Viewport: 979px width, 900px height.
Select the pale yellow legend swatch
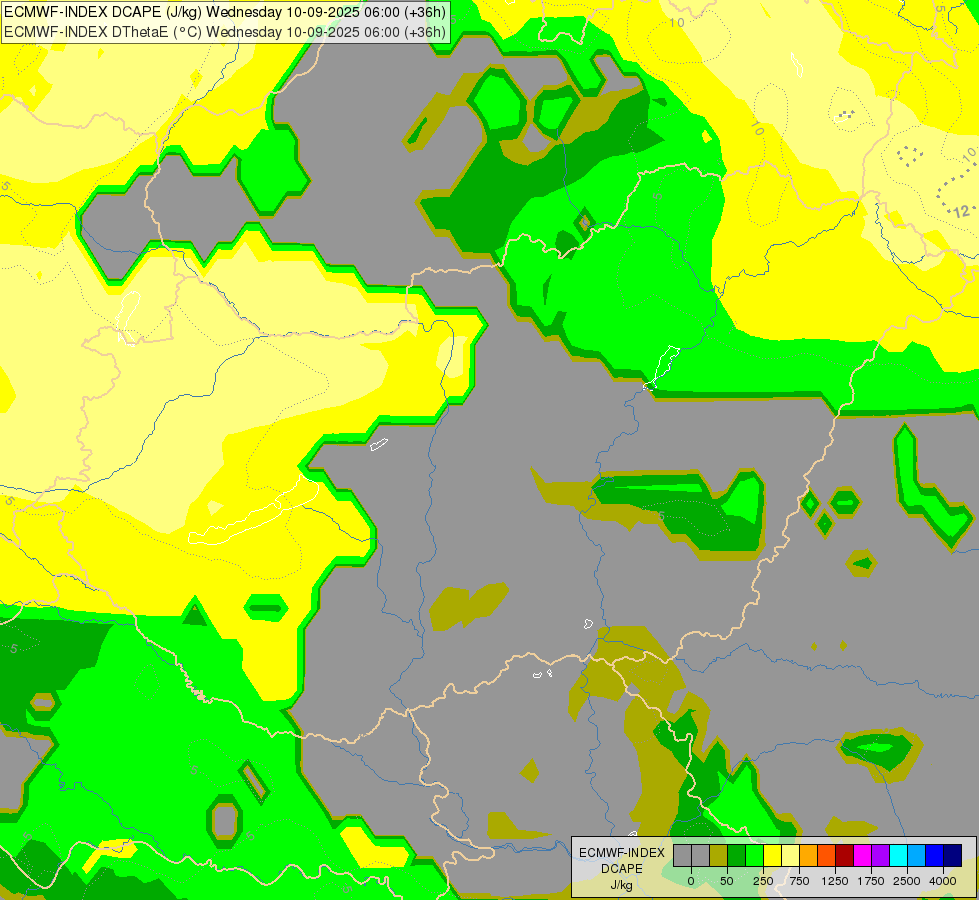pos(790,855)
